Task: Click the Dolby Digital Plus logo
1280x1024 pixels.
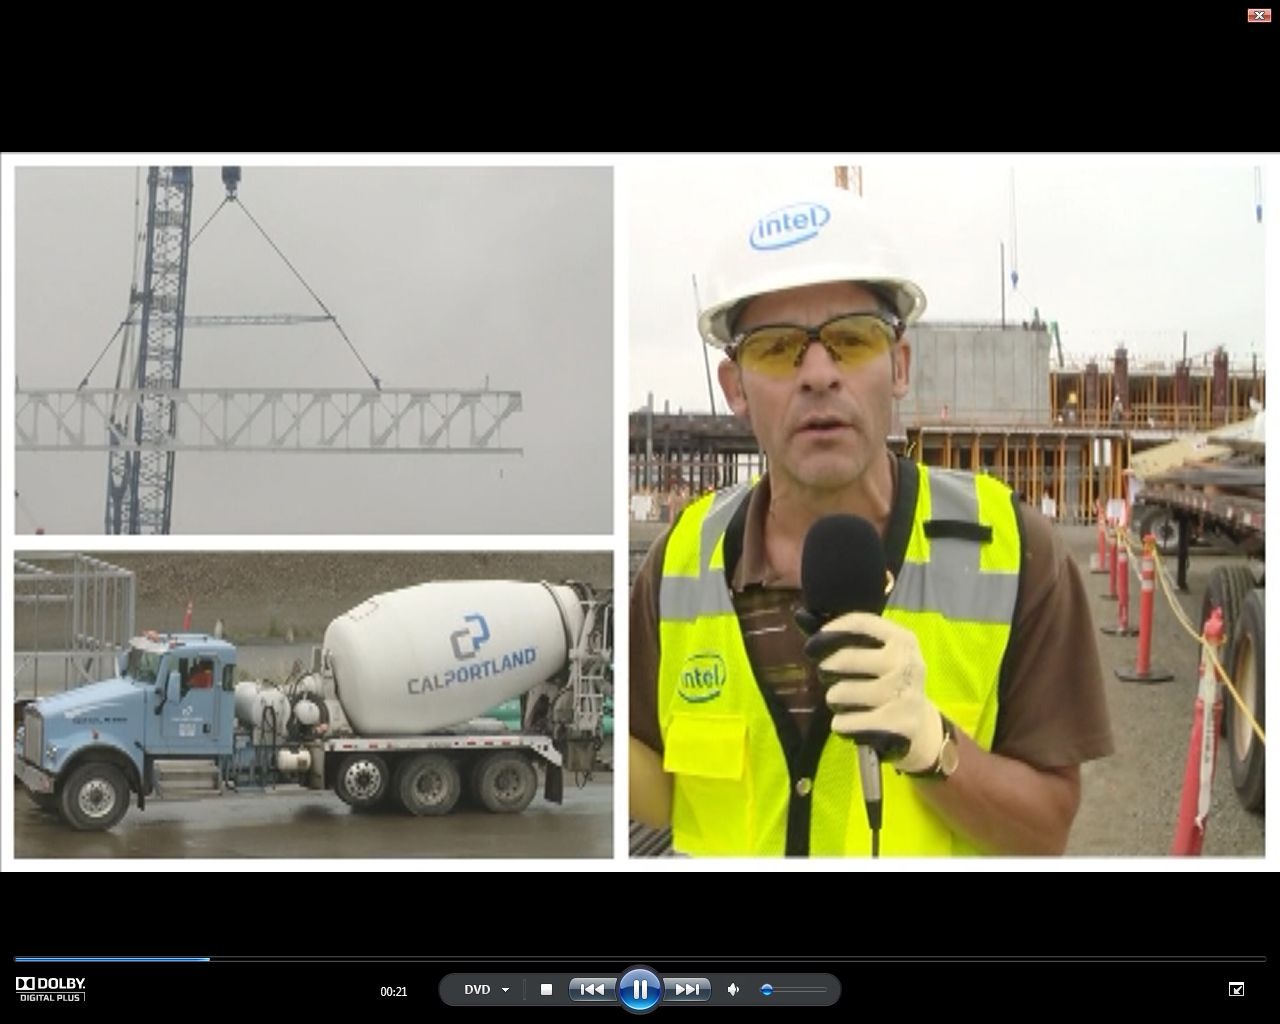Action: tap(51, 989)
